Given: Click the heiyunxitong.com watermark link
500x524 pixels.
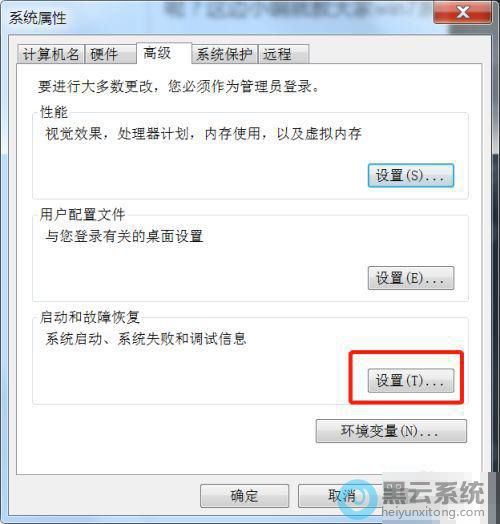Looking at the screenshot, I should tap(433, 512).
